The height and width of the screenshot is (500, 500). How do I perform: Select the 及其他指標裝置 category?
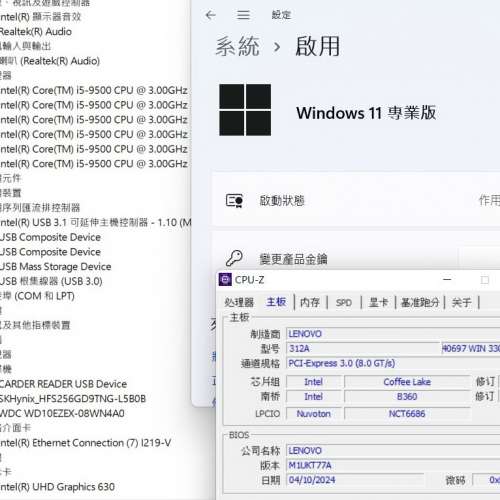pos(35,325)
